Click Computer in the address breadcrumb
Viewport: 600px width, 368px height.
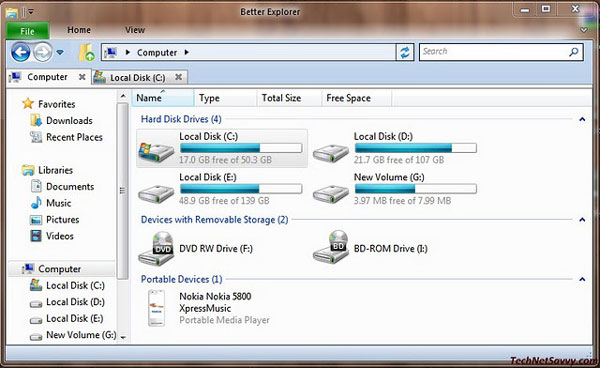[157, 52]
